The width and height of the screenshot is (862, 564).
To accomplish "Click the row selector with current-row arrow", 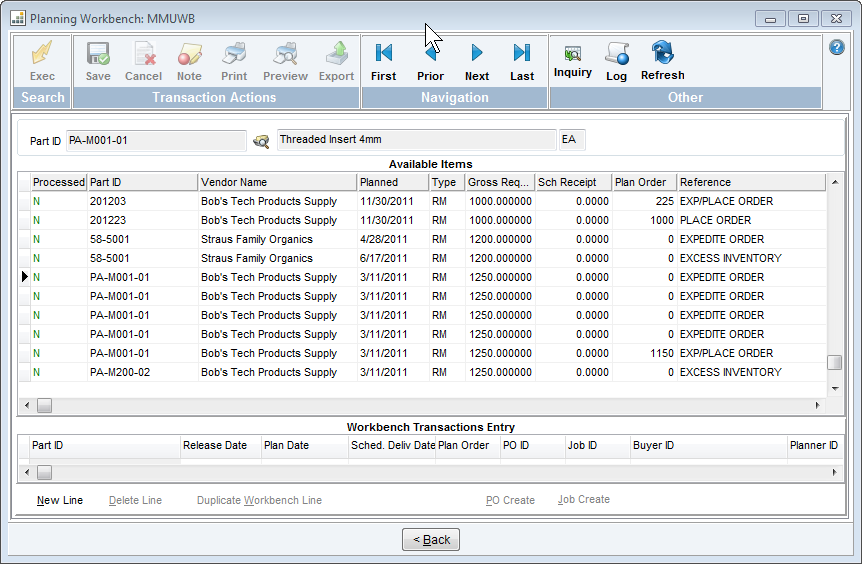I will (25, 277).
